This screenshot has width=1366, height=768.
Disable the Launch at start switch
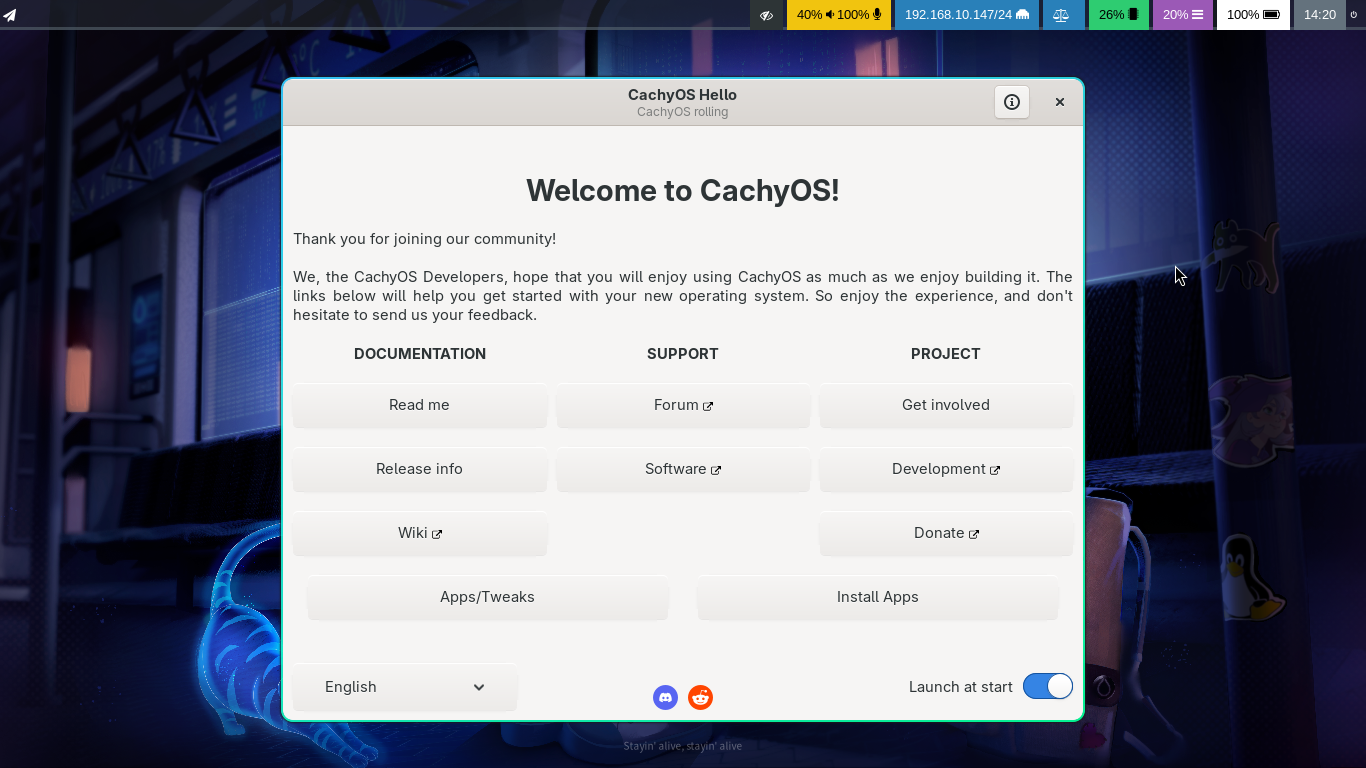(1048, 686)
